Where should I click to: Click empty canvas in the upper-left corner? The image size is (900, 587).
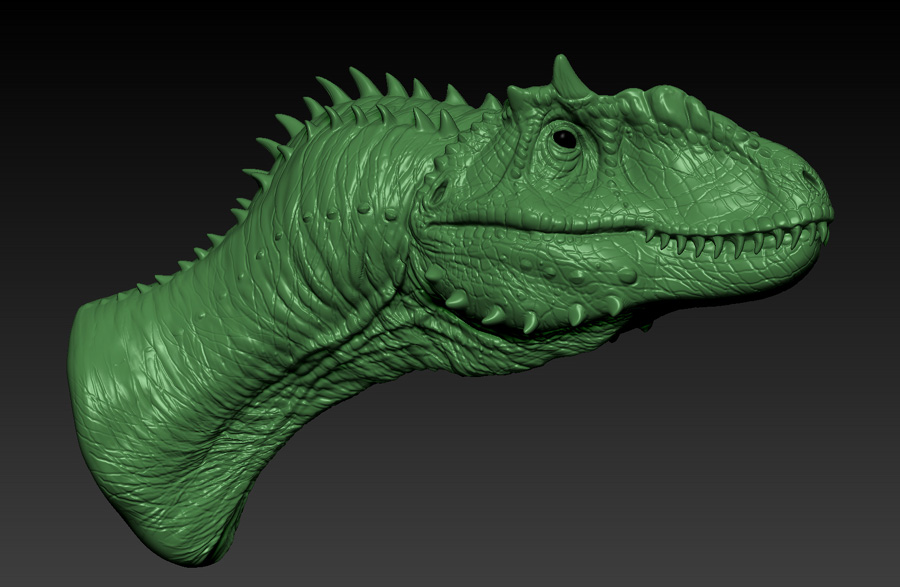pos(60,50)
